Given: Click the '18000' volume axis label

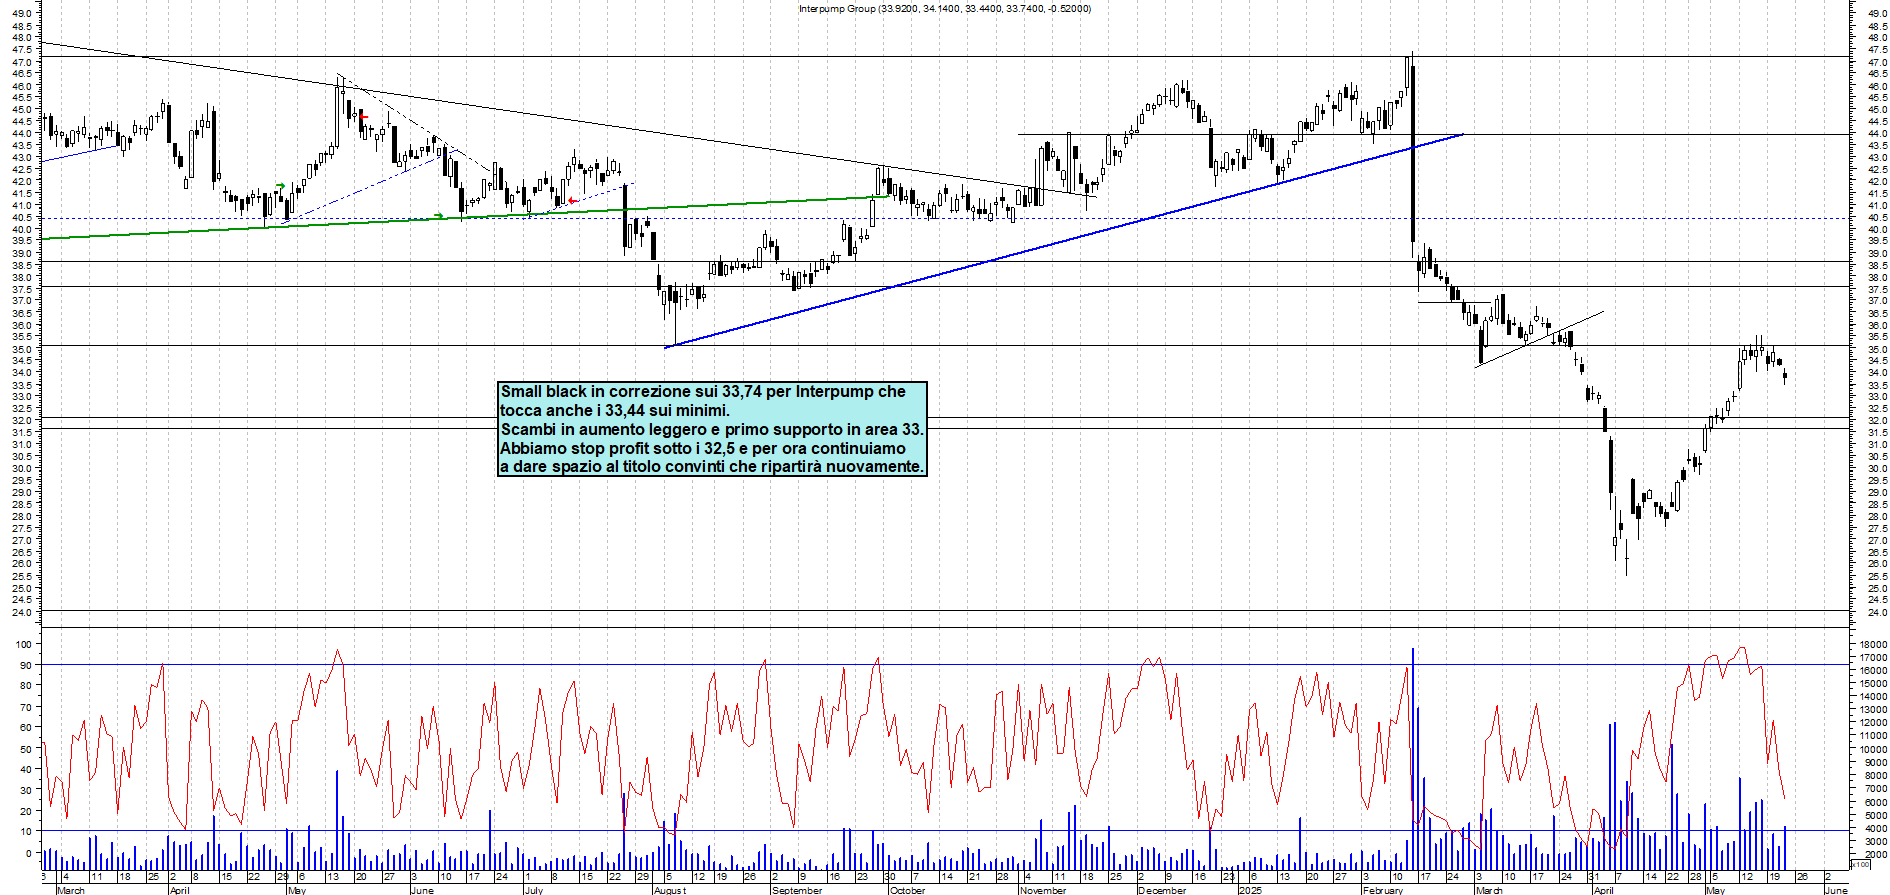Looking at the screenshot, I should [1873, 646].
